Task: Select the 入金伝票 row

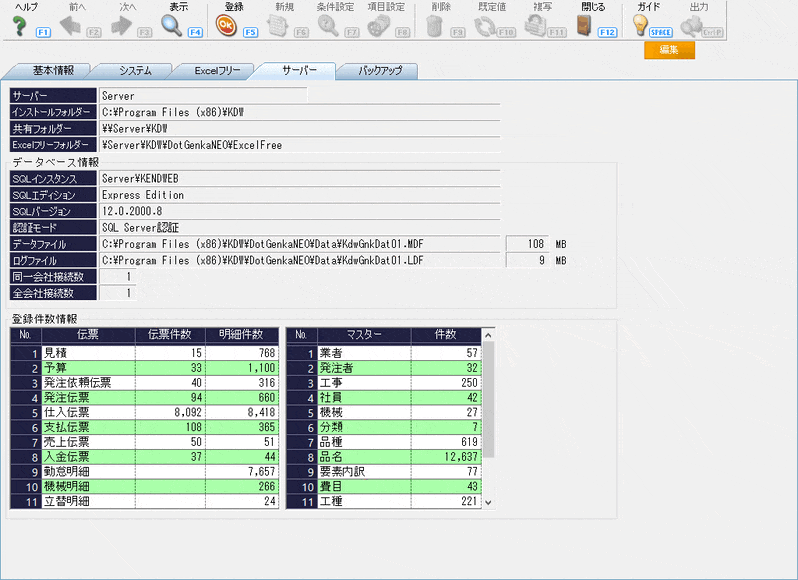Action: 145,456
